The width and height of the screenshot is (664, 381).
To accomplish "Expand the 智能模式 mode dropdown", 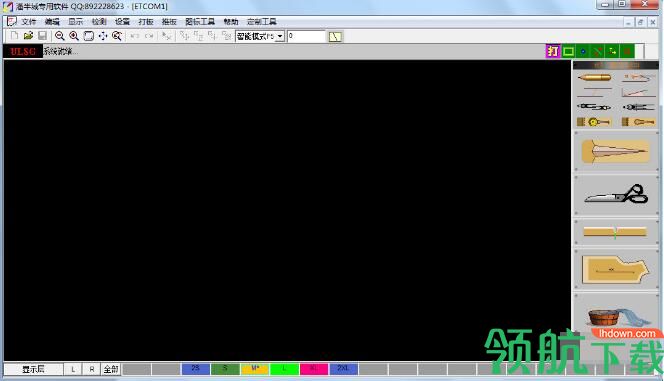I will coord(280,36).
